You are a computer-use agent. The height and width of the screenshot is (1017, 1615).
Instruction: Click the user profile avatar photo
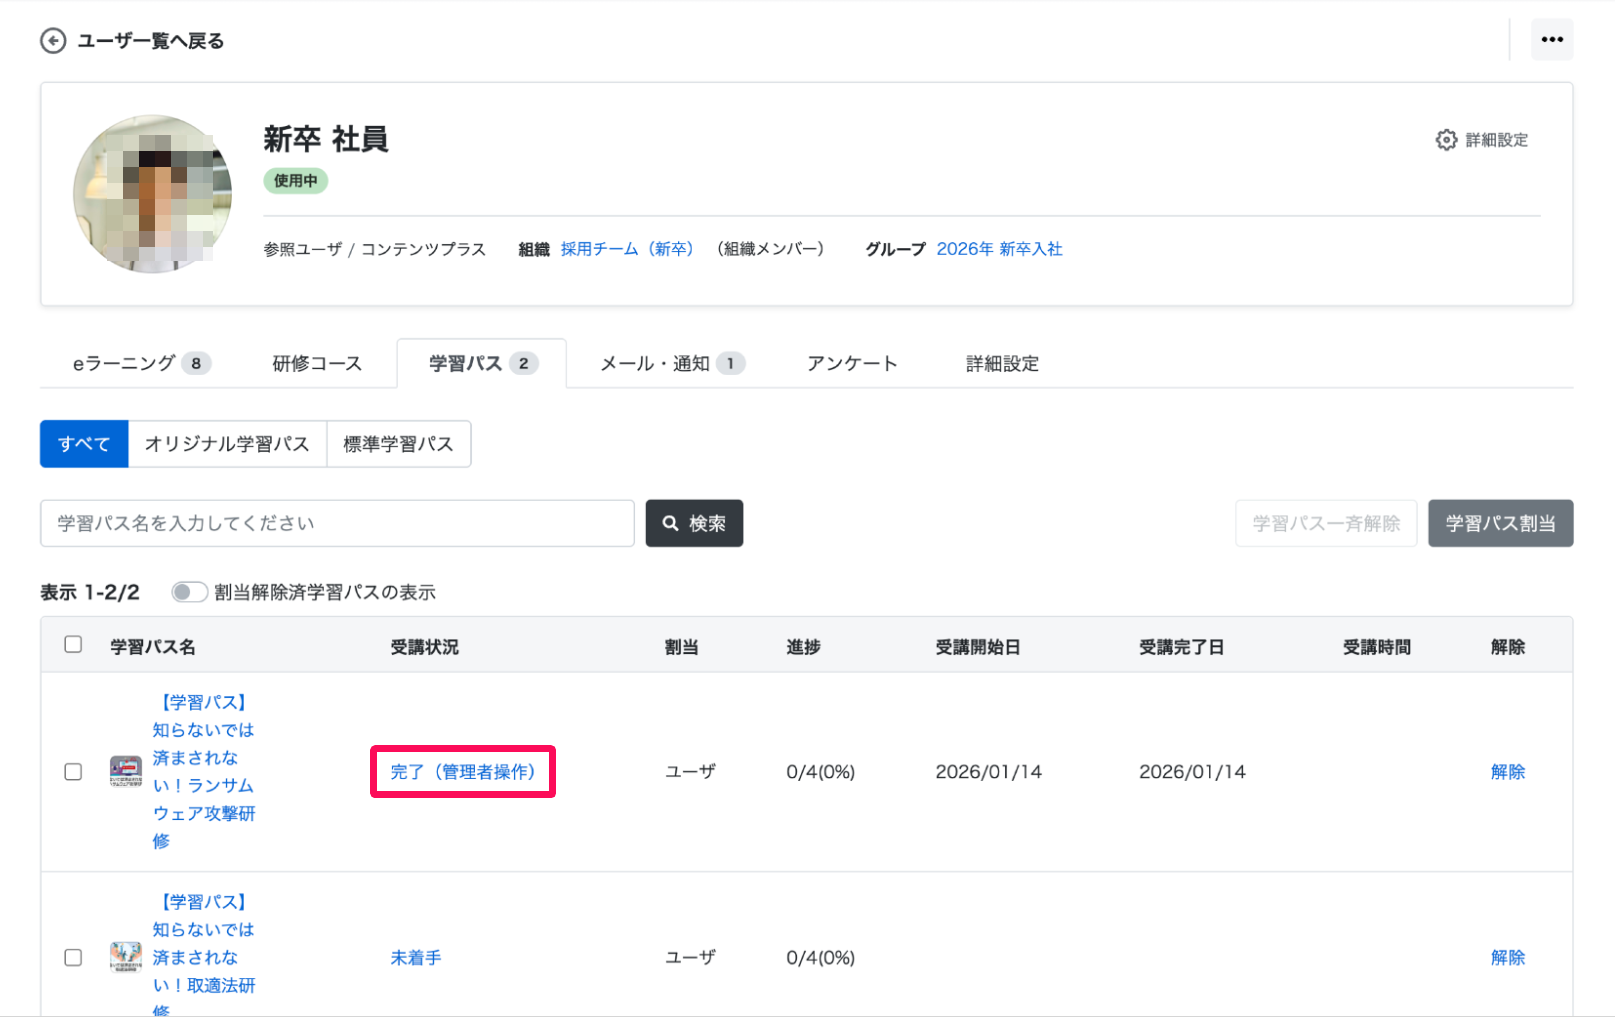pyautogui.click(x=152, y=193)
